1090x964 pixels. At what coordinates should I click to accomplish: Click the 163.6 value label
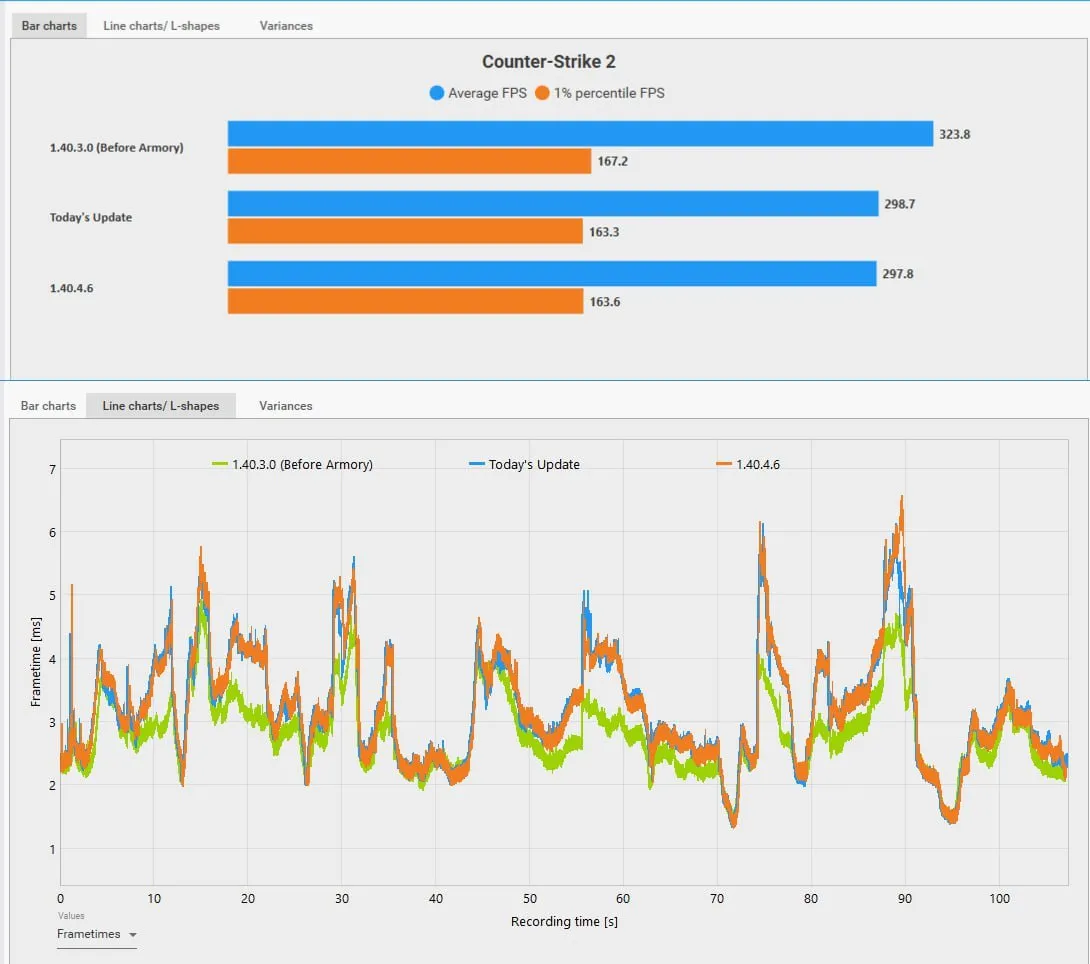coord(605,302)
